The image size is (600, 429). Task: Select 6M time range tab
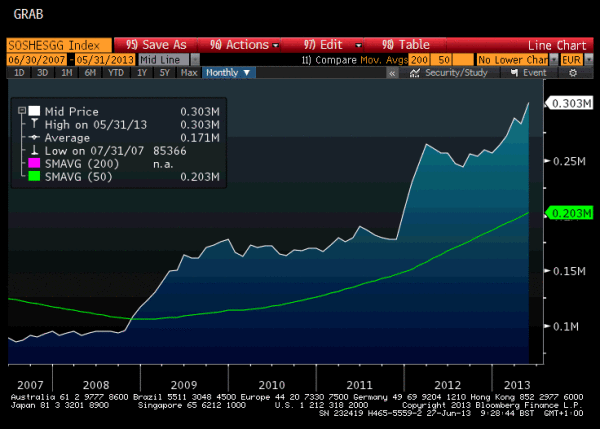[90, 73]
